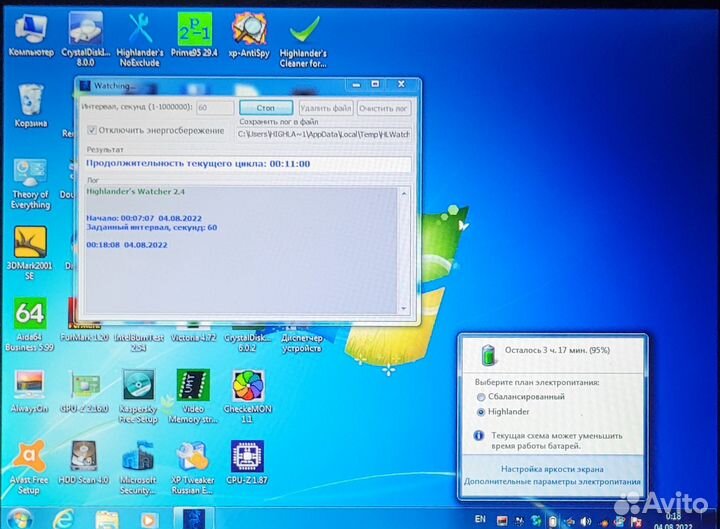
Task: Open Windows Media Player taskbar icon
Action: 148,520
